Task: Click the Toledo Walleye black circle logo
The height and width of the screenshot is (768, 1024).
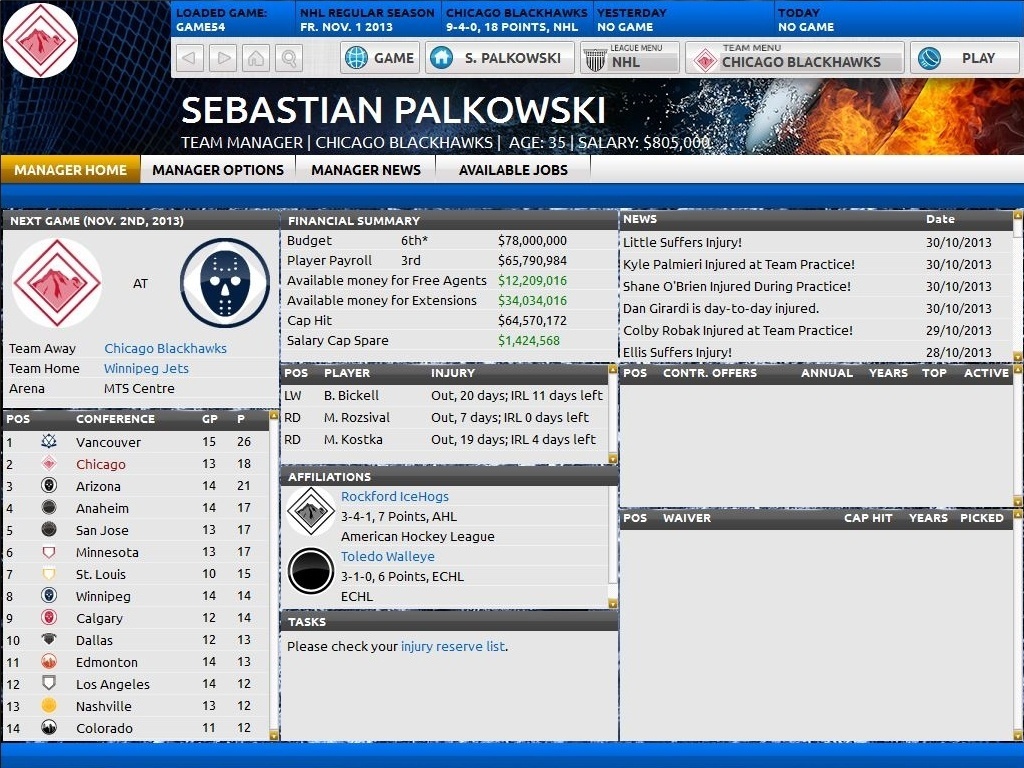Action: coord(311,571)
